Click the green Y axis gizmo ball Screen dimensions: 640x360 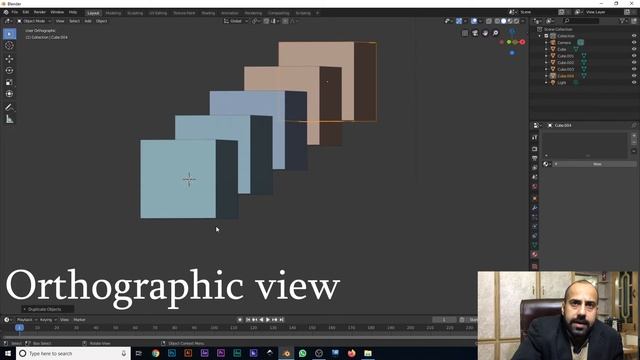pos(509,42)
